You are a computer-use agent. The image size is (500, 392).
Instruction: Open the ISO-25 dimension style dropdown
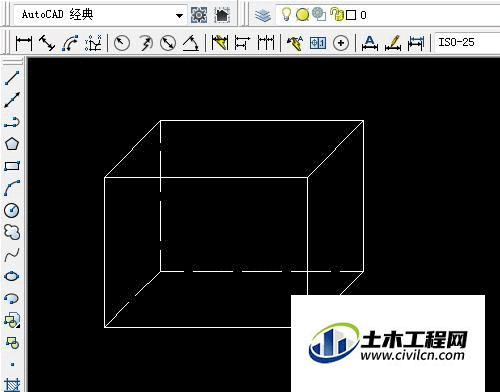[x=467, y=43]
